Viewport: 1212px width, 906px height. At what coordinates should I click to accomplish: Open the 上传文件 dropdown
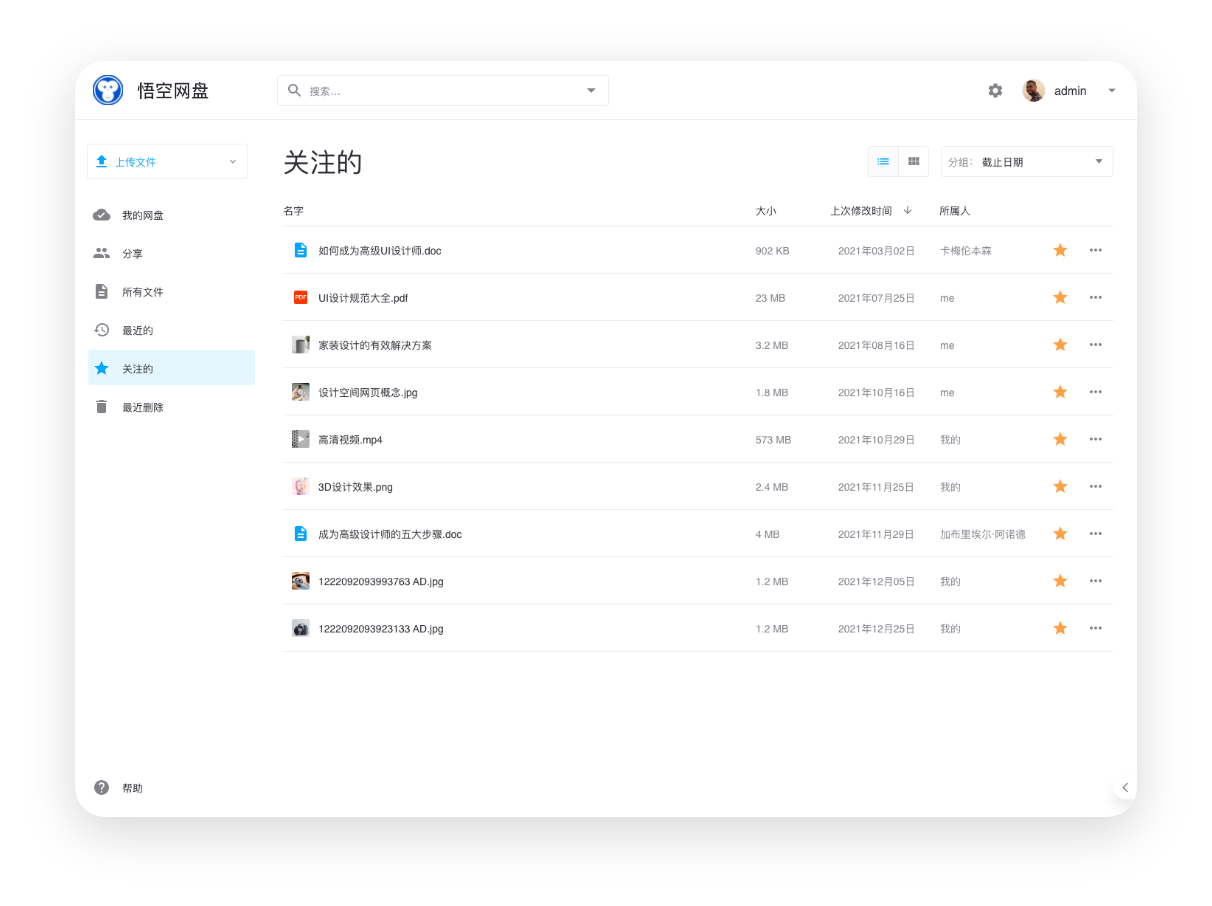click(167, 161)
